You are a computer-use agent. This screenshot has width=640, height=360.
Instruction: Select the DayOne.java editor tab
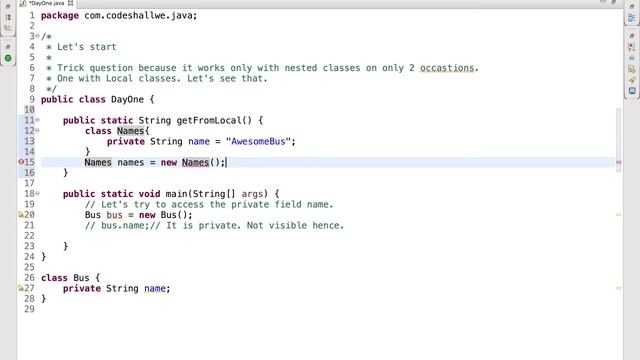pos(46,3)
